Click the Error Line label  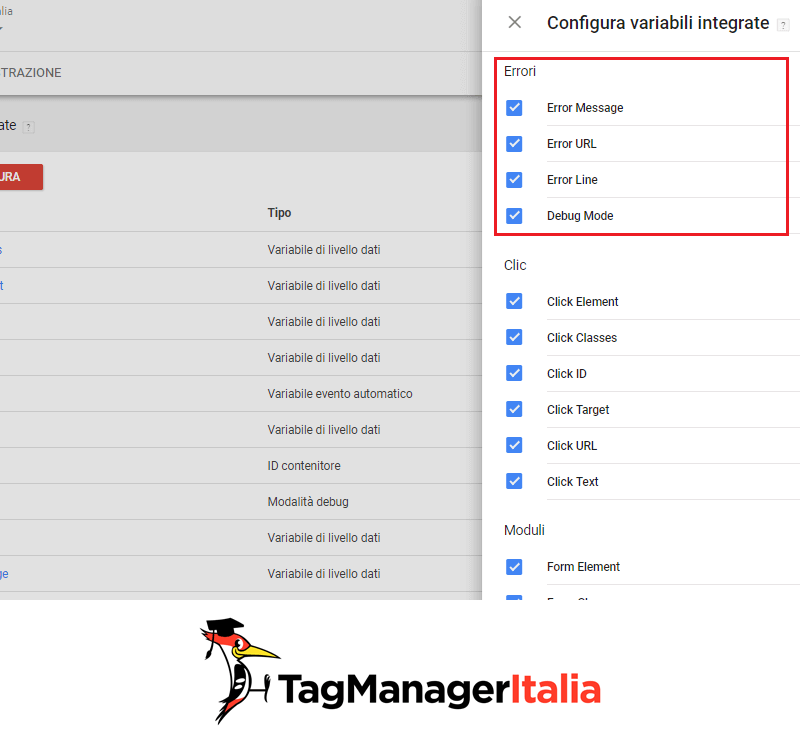tap(572, 180)
